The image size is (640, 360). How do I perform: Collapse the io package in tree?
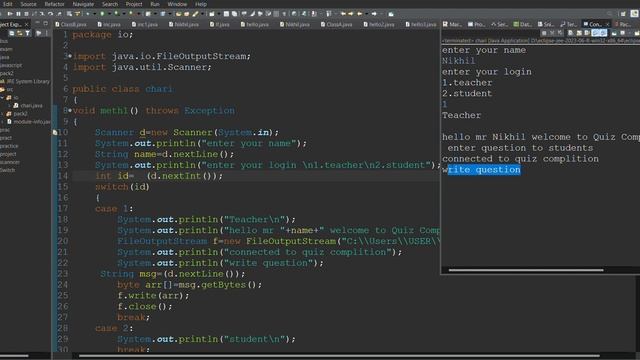[2, 98]
